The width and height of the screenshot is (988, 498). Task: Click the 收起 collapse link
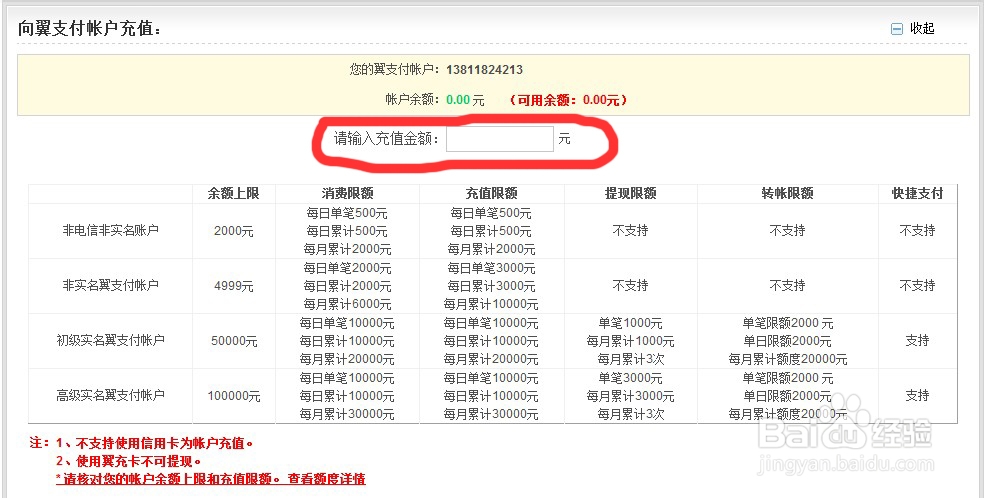point(922,28)
